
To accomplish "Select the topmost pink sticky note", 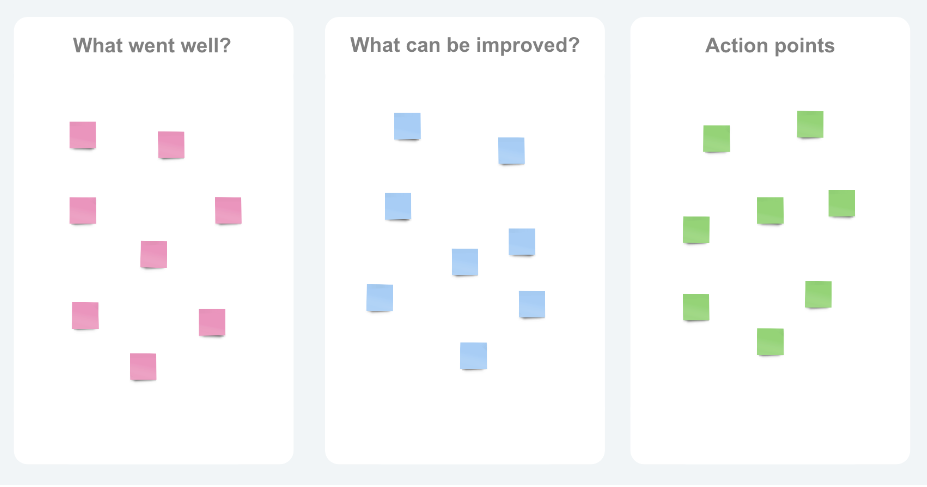I will (x=83, y=135).
